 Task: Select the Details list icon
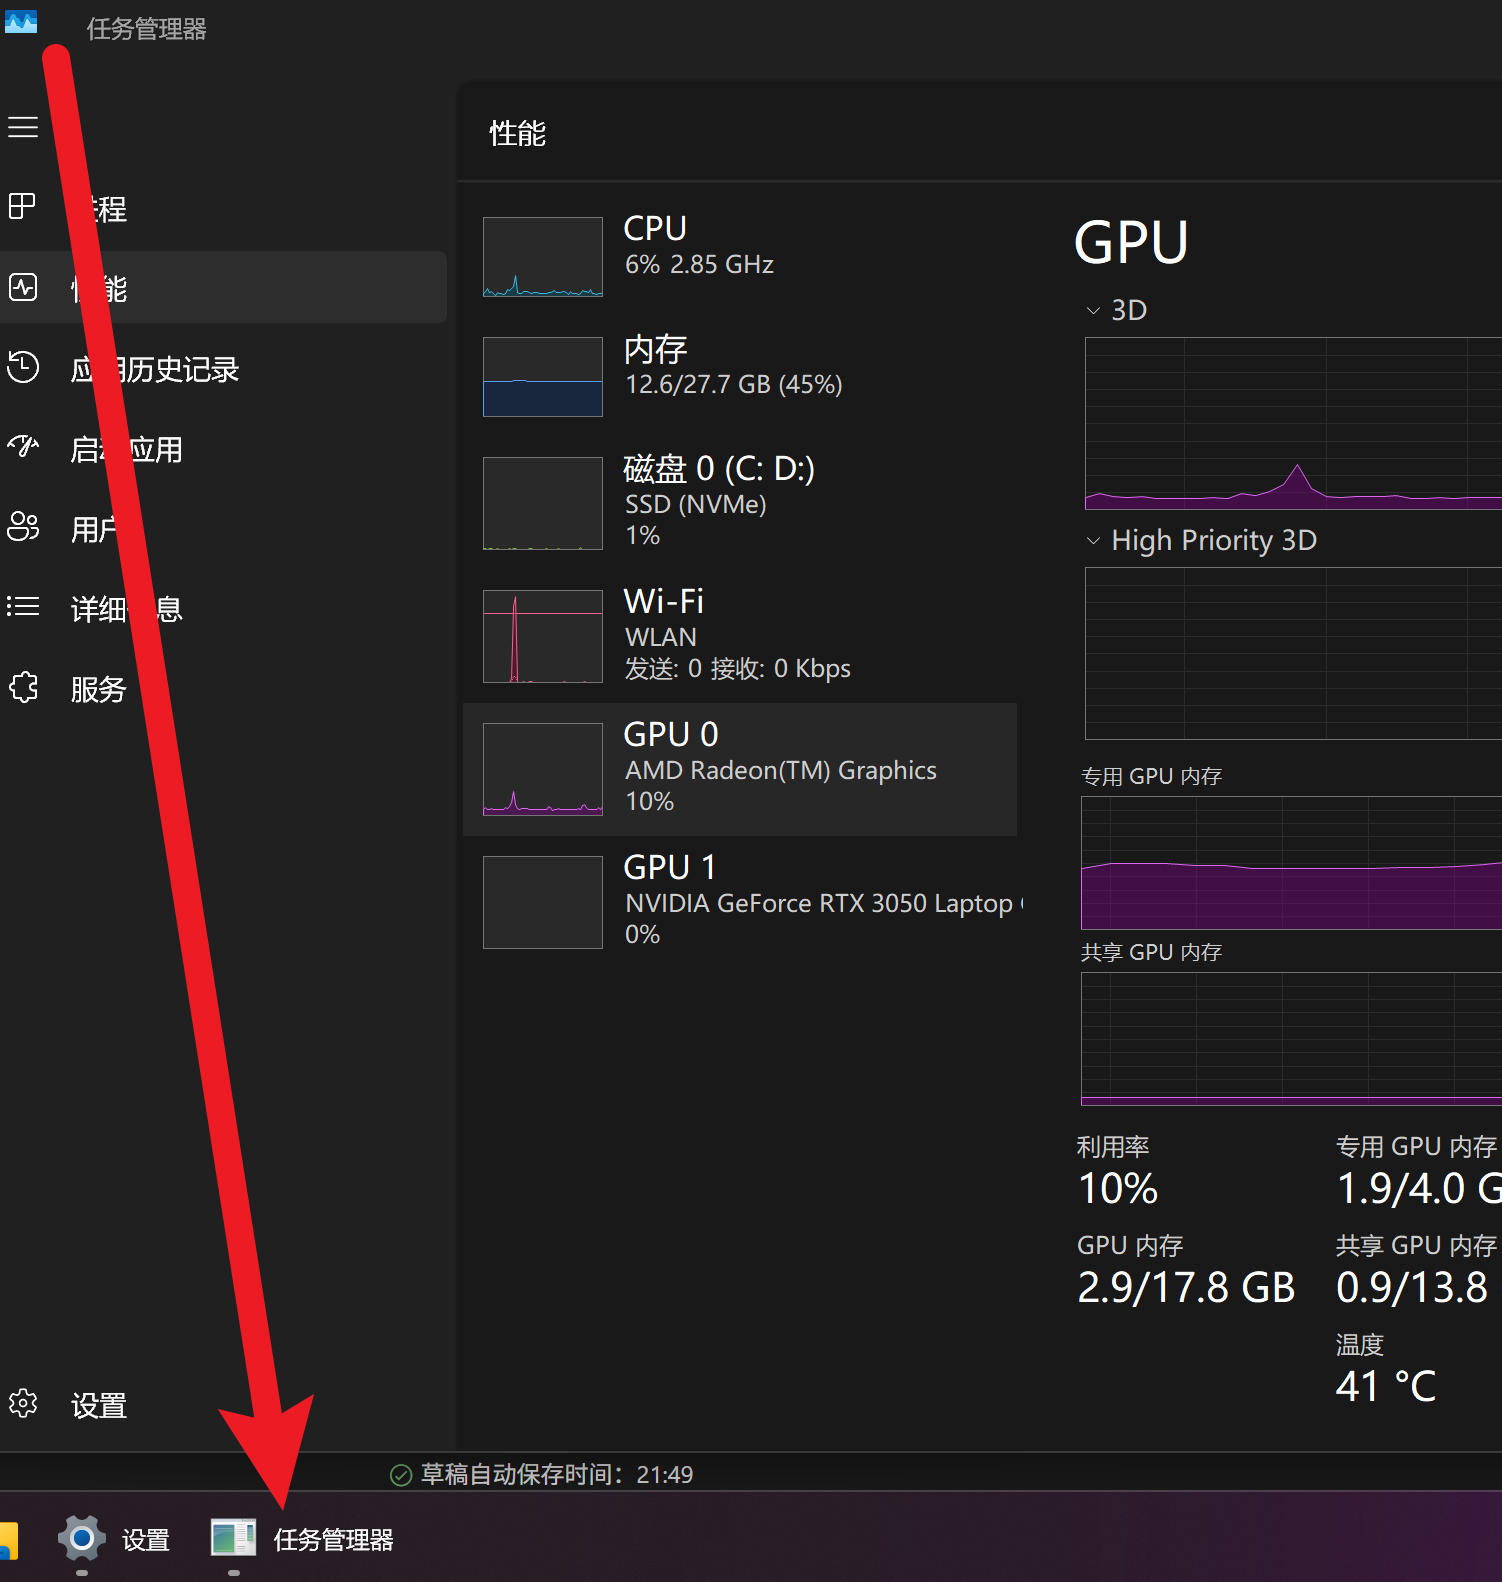(23, 606)
